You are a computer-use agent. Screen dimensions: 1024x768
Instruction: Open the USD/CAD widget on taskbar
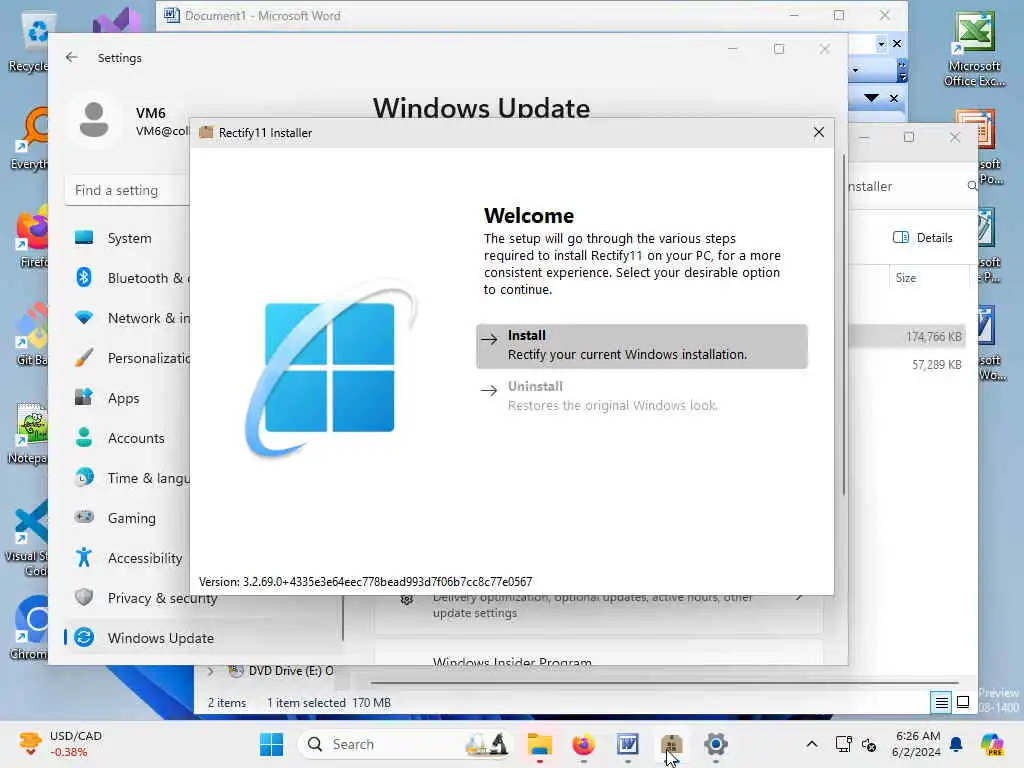[x=60, y=744]
